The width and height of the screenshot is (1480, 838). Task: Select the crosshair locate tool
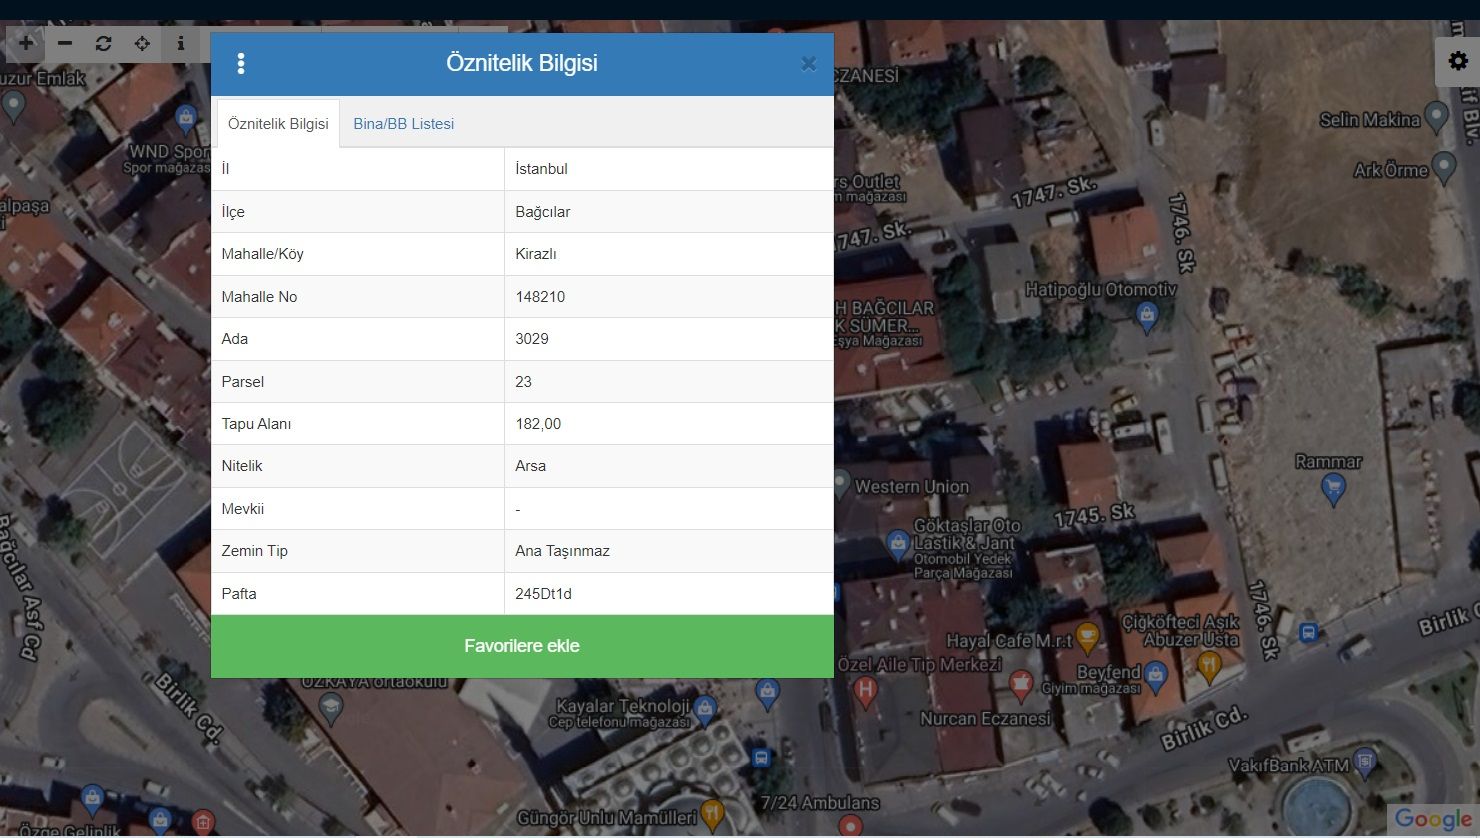click(142, 43)
